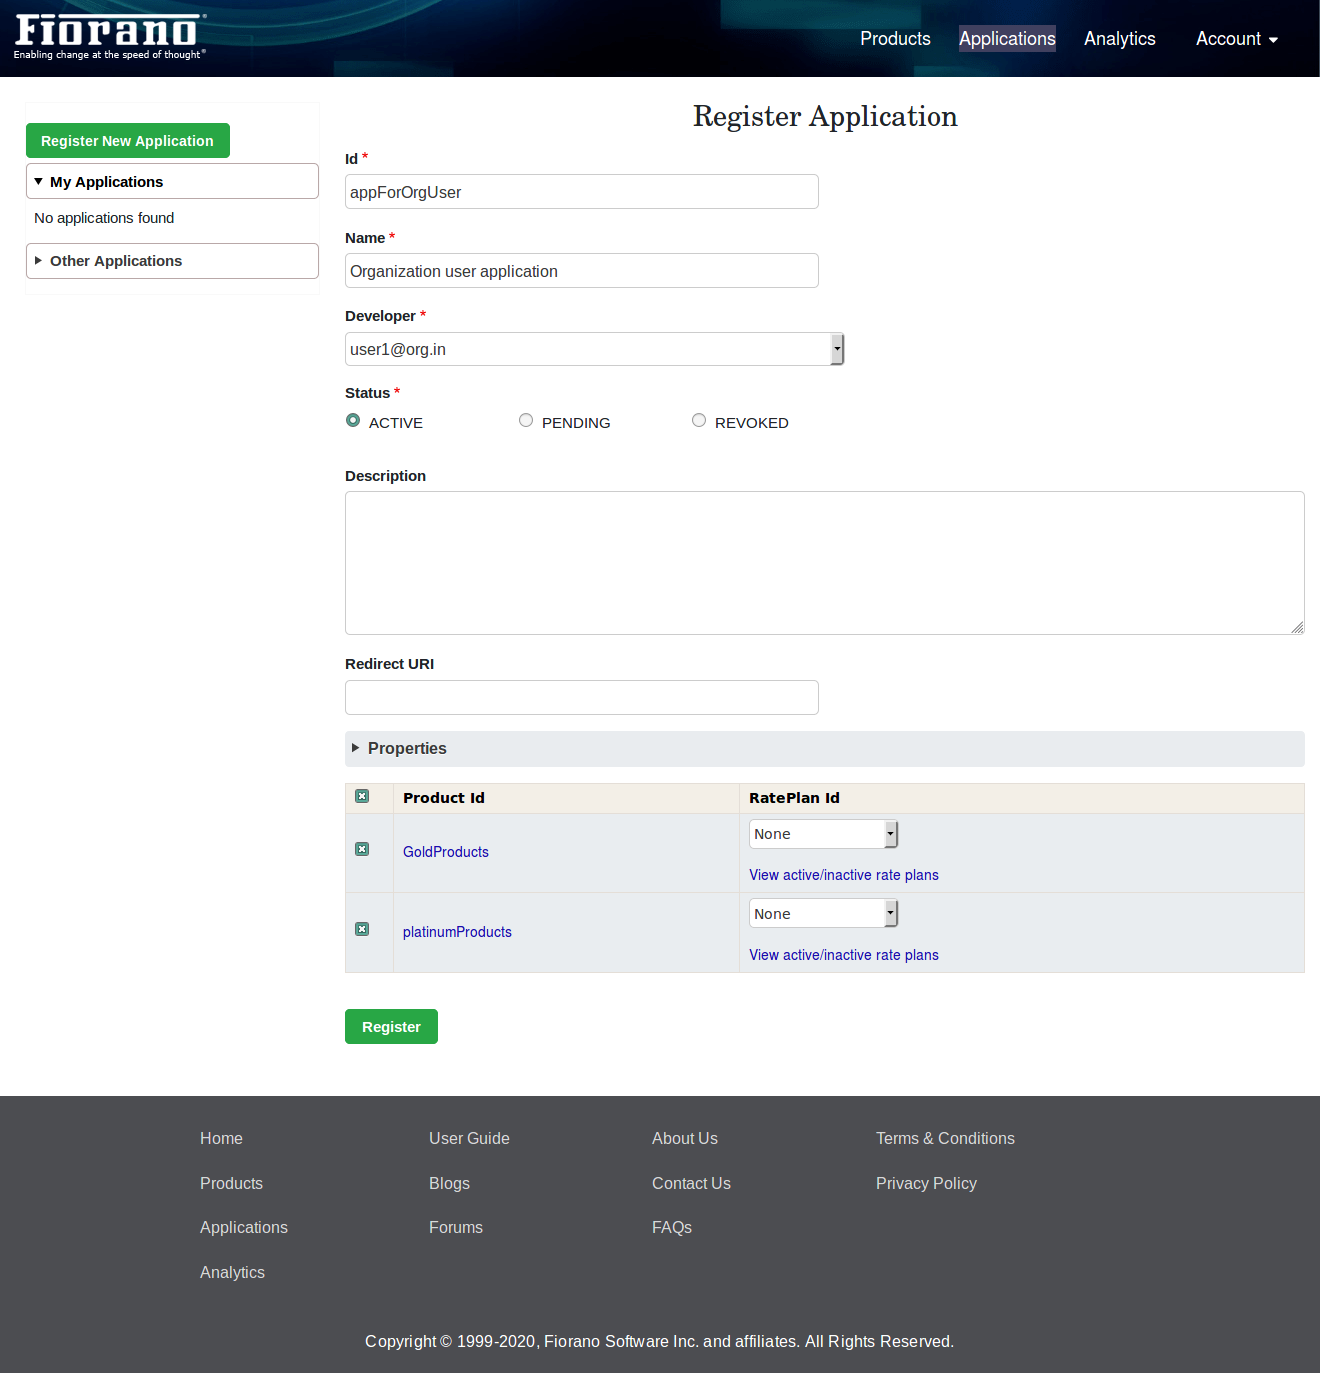Open the Account menu in the header
The width and height of the screenshot is (1320, 1373).
click(x=1236, y=39)
